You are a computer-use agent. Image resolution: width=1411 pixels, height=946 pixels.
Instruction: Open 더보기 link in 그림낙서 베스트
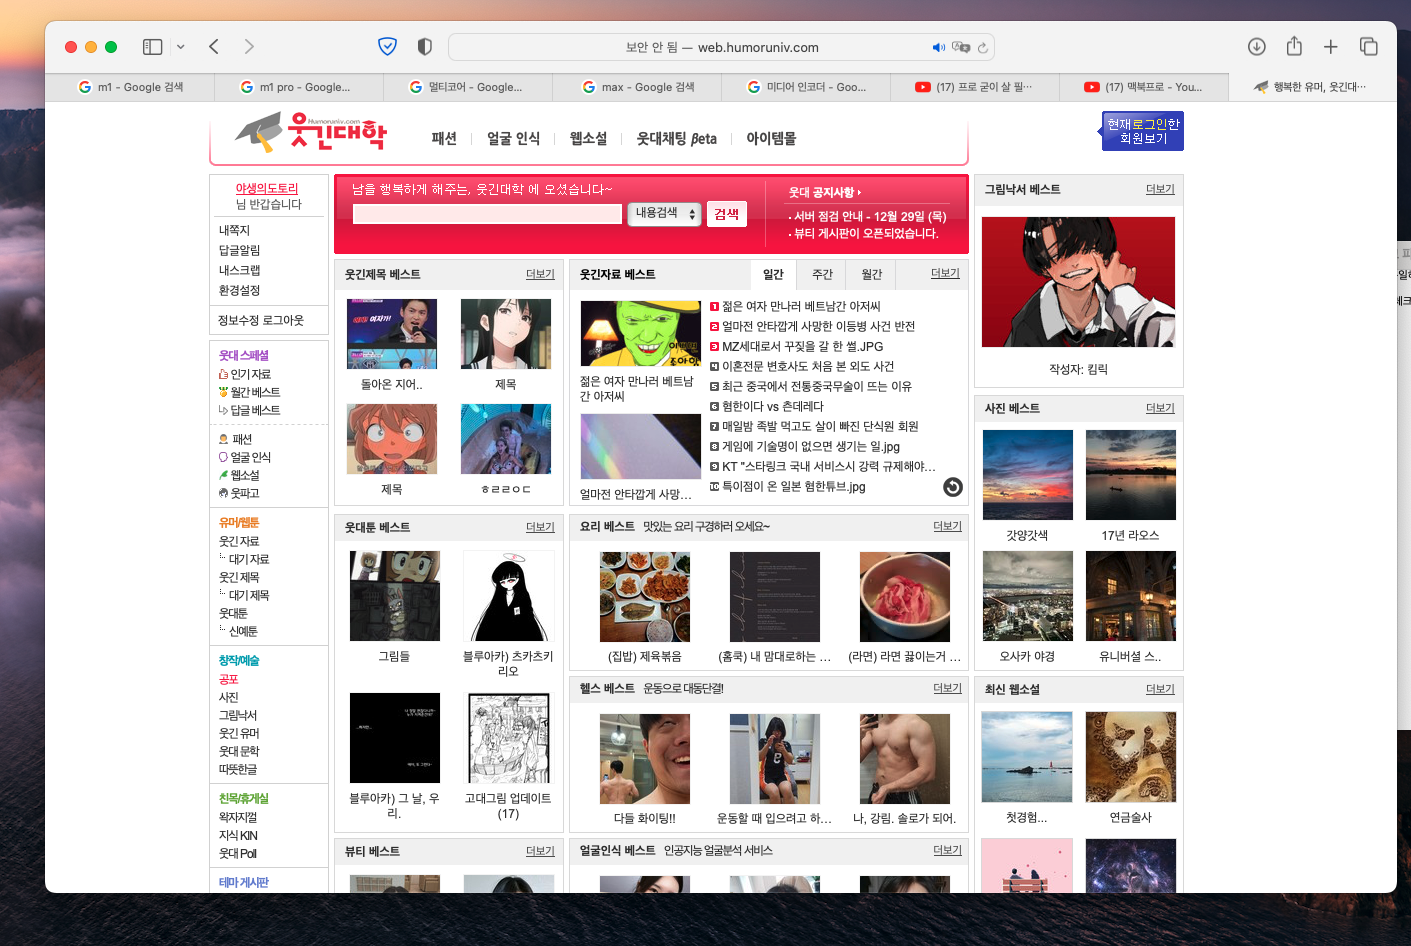[1160, 189]
